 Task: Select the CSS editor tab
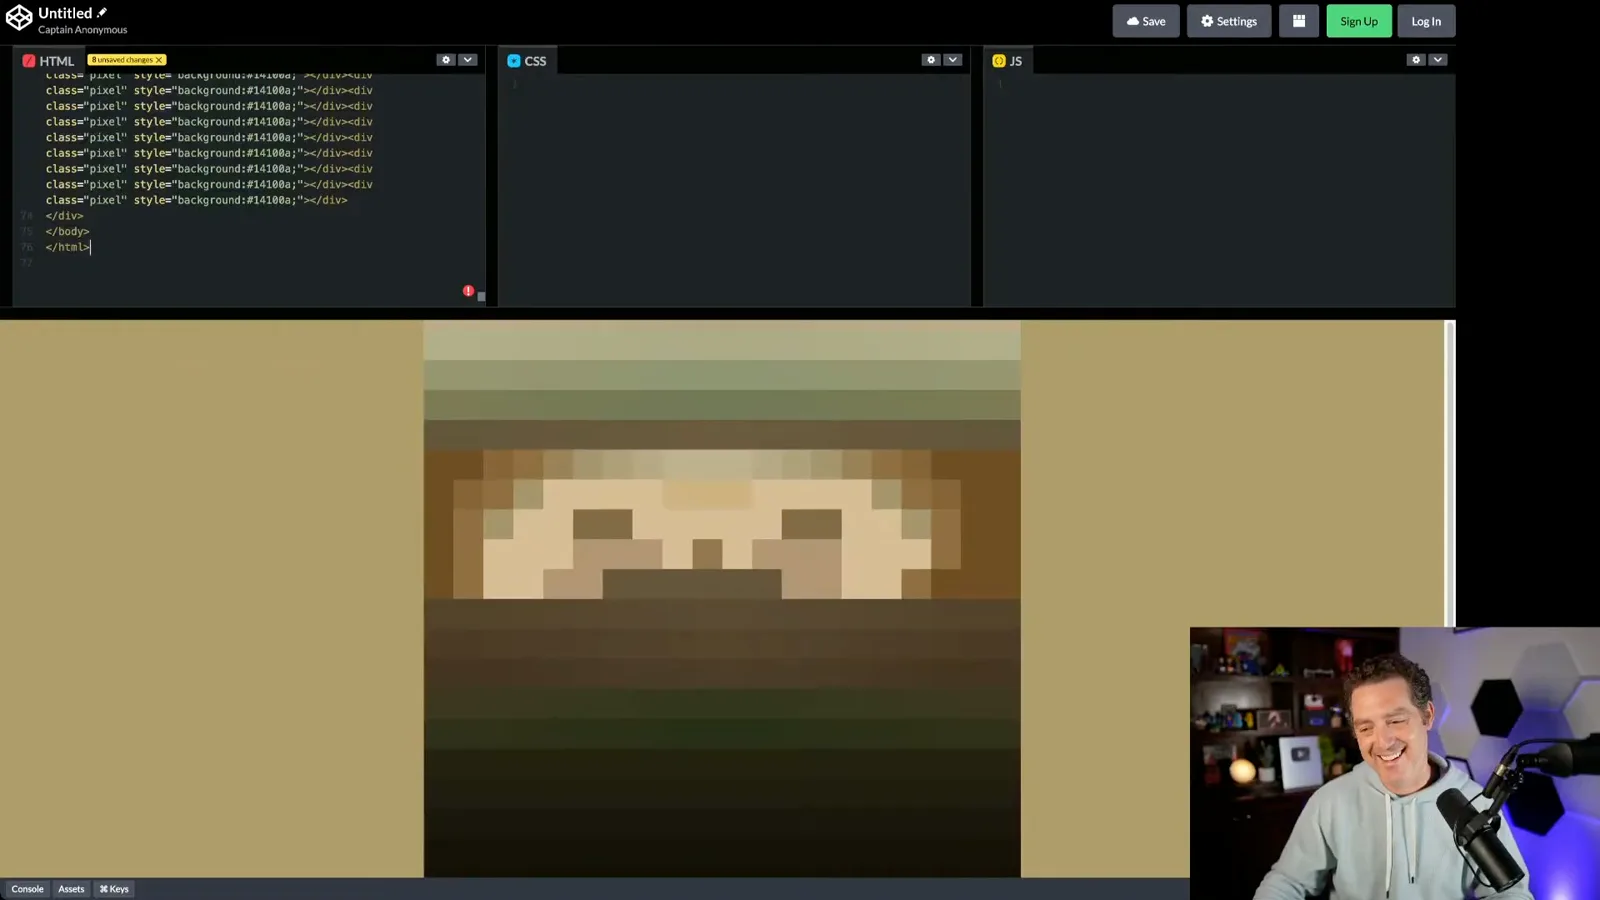pyautogui.click(x=527, y=61)
